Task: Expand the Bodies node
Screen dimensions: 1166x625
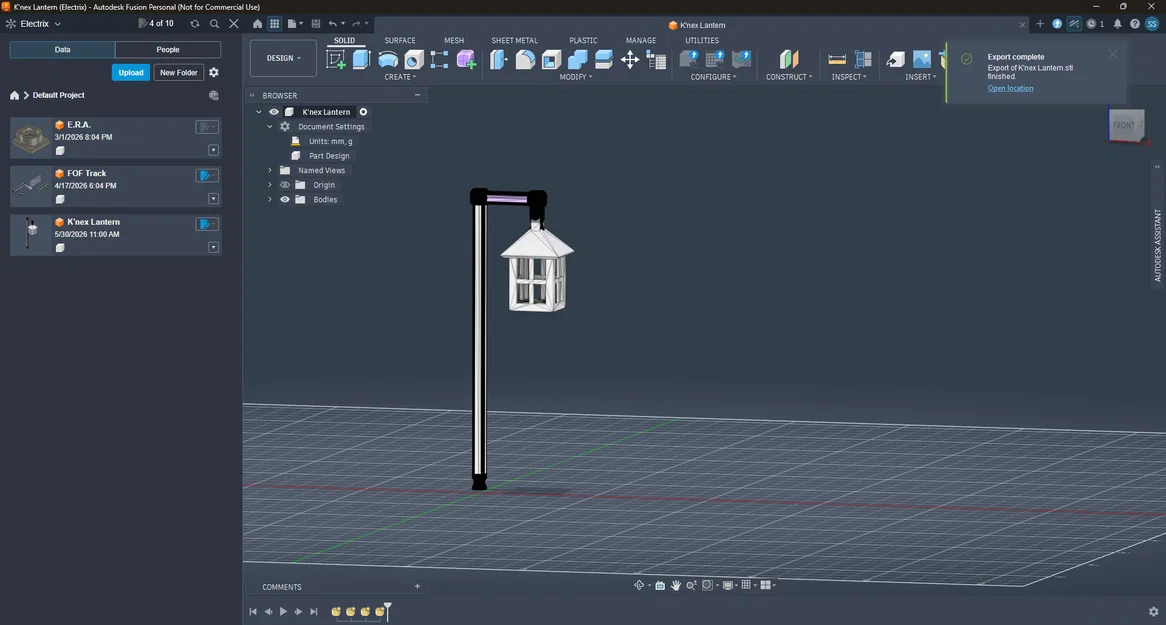Action: pos(270,199)
